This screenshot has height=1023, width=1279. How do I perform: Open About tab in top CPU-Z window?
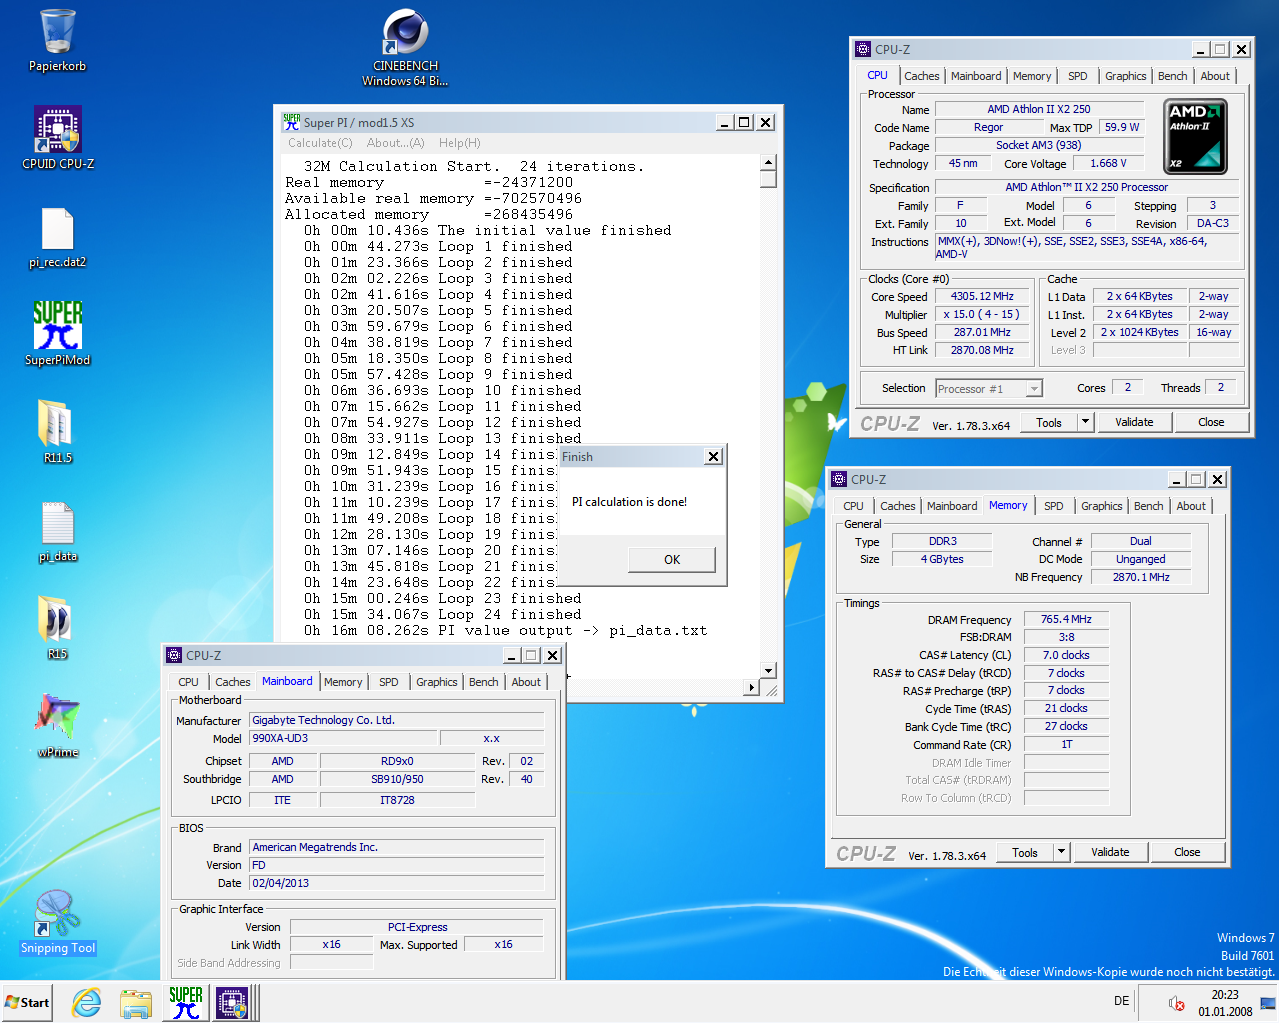click(1215, 76)
